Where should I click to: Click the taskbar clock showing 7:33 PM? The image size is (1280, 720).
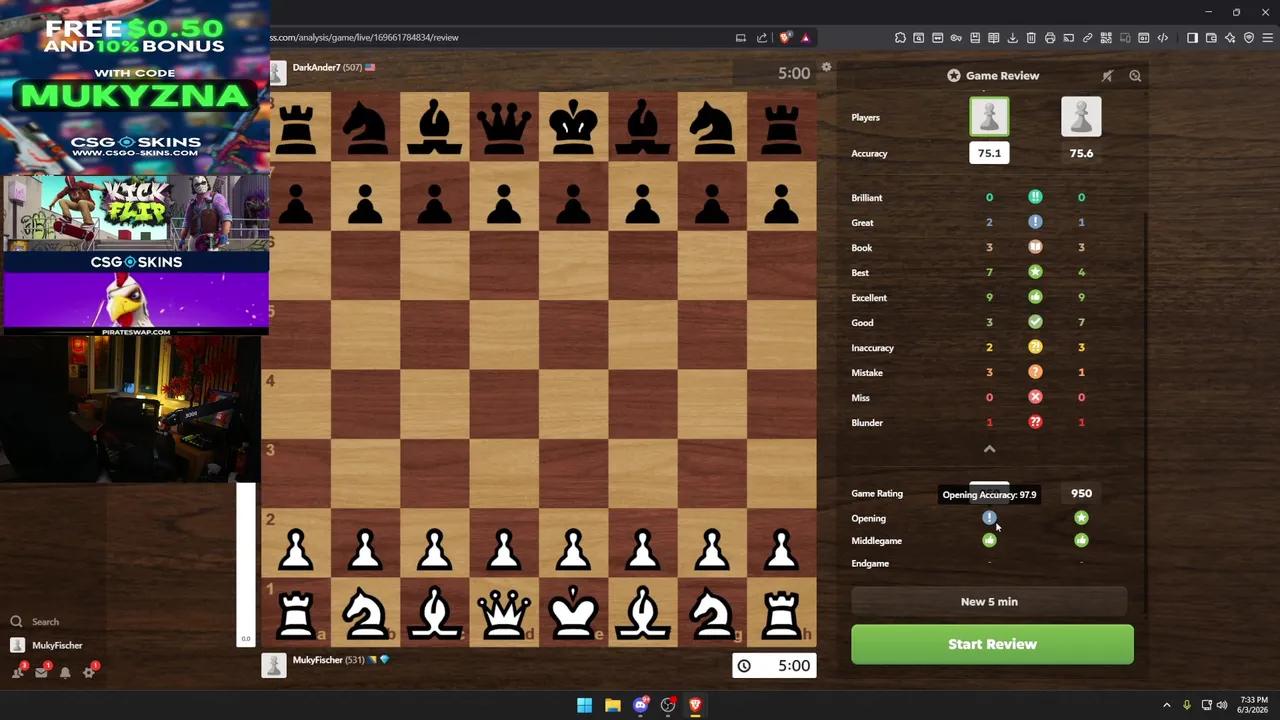1253,705
